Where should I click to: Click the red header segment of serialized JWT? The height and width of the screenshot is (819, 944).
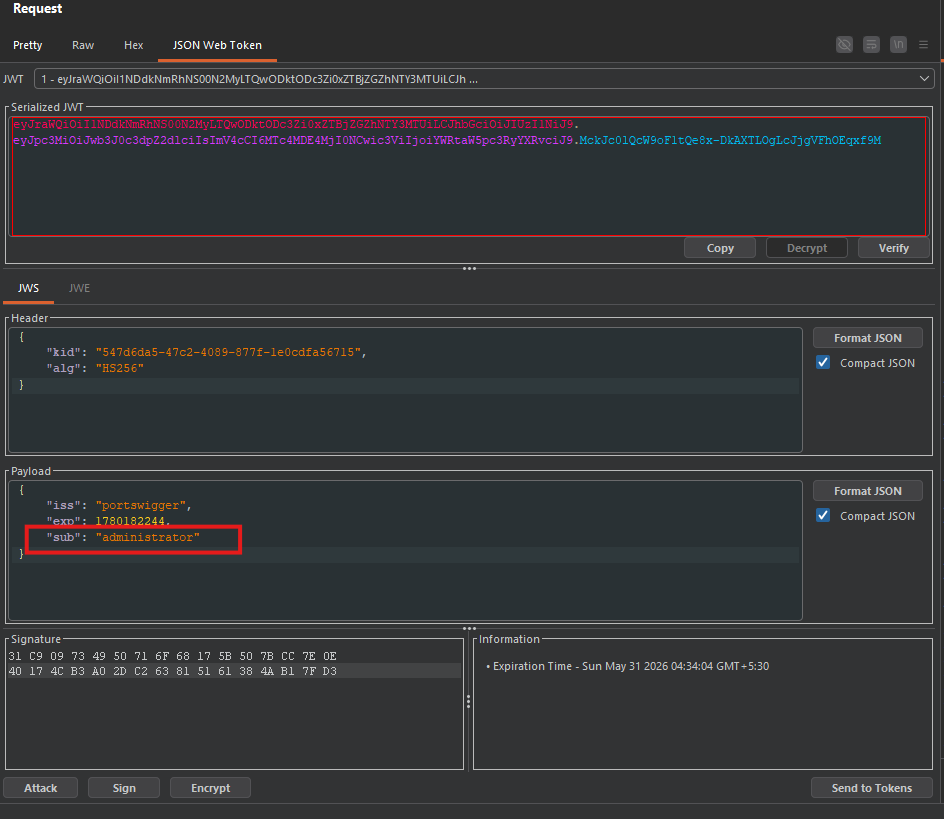click(x=293, y=124)
